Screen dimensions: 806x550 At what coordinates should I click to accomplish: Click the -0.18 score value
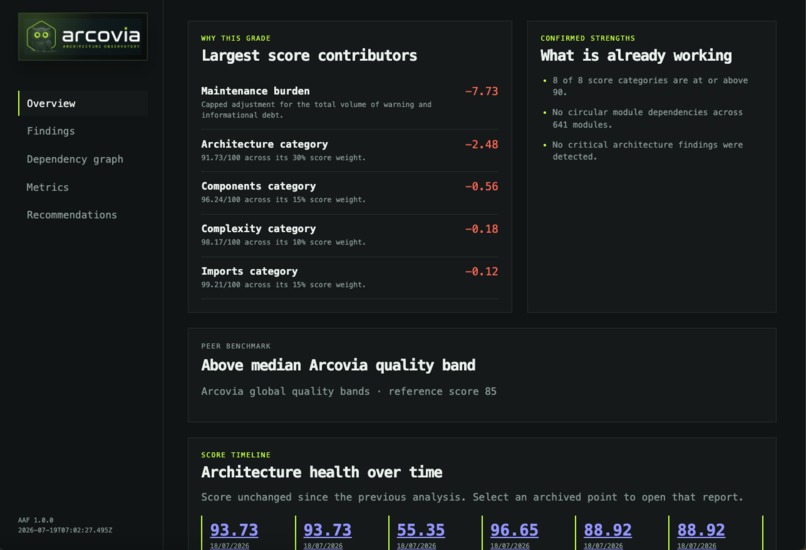click(x=482, y=229)
